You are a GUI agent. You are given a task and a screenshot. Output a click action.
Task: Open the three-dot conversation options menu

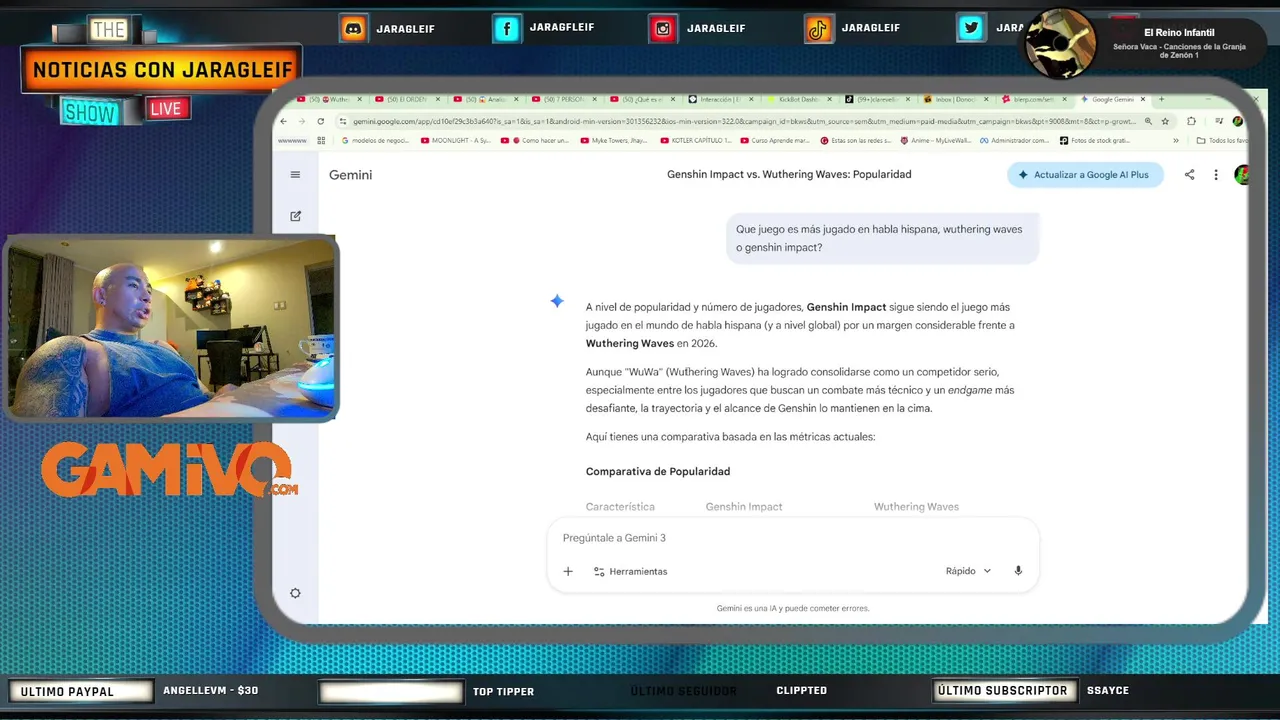tap(1216, 175)
